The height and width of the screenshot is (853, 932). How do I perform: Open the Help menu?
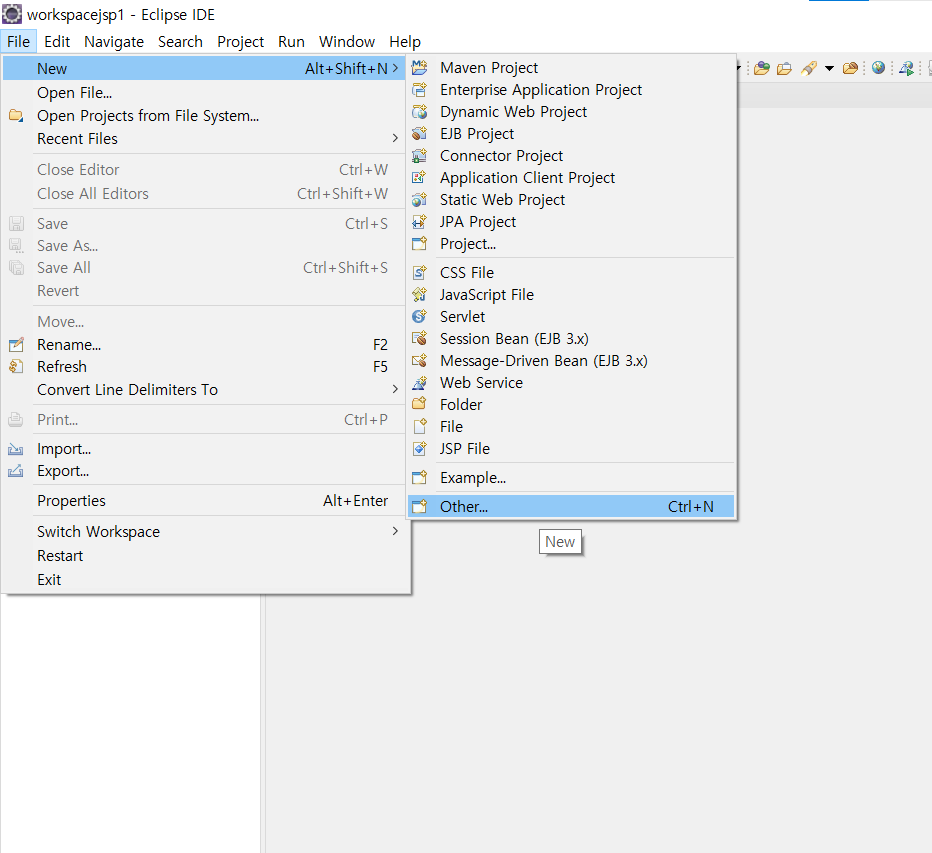405,42
